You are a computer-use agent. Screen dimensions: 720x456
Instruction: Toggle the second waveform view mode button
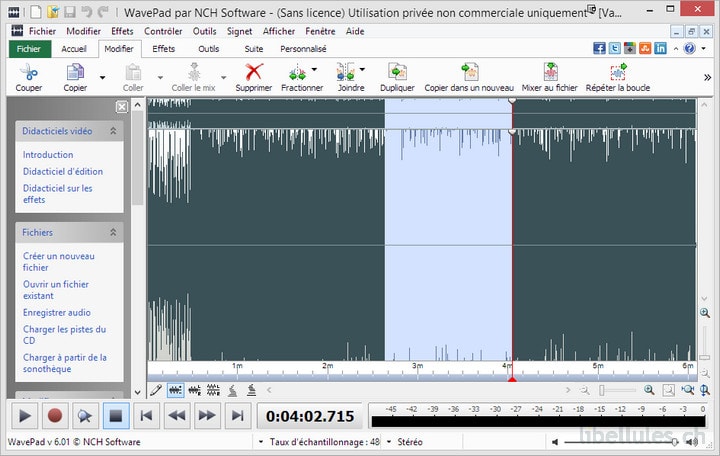(x=195, y=390)
